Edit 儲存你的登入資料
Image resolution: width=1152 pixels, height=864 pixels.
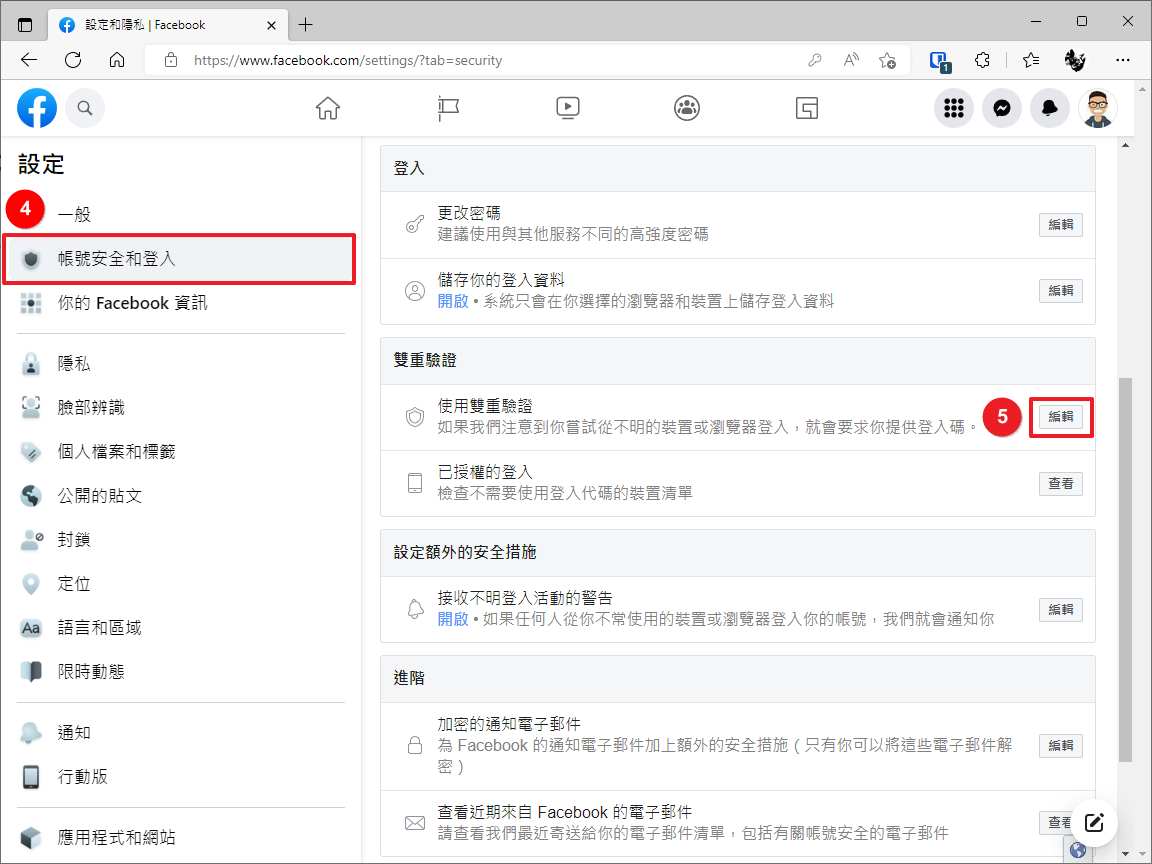coord(1060,291)
